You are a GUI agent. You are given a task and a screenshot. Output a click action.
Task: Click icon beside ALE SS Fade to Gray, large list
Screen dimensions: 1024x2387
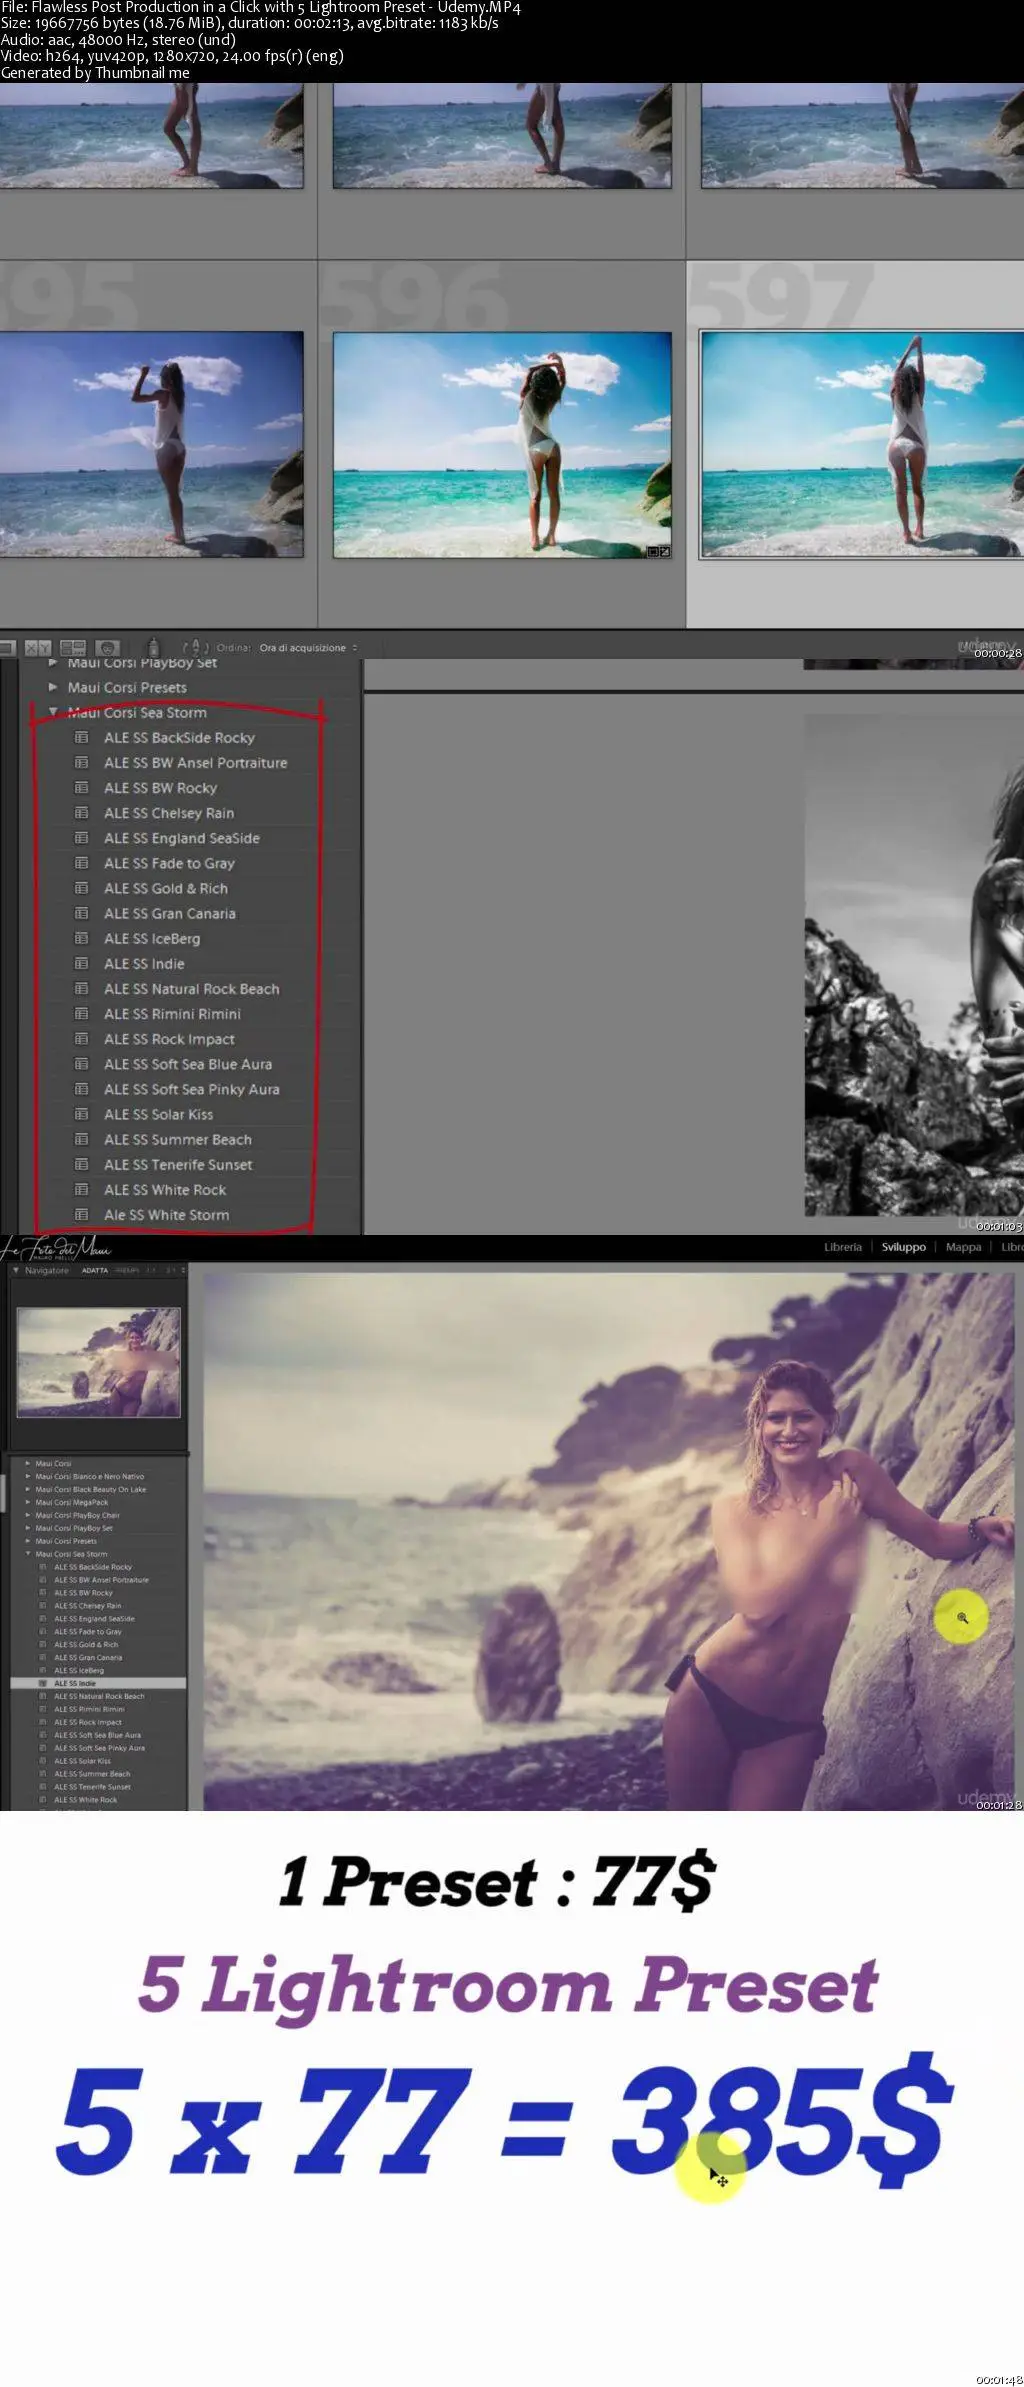[82, 863]
